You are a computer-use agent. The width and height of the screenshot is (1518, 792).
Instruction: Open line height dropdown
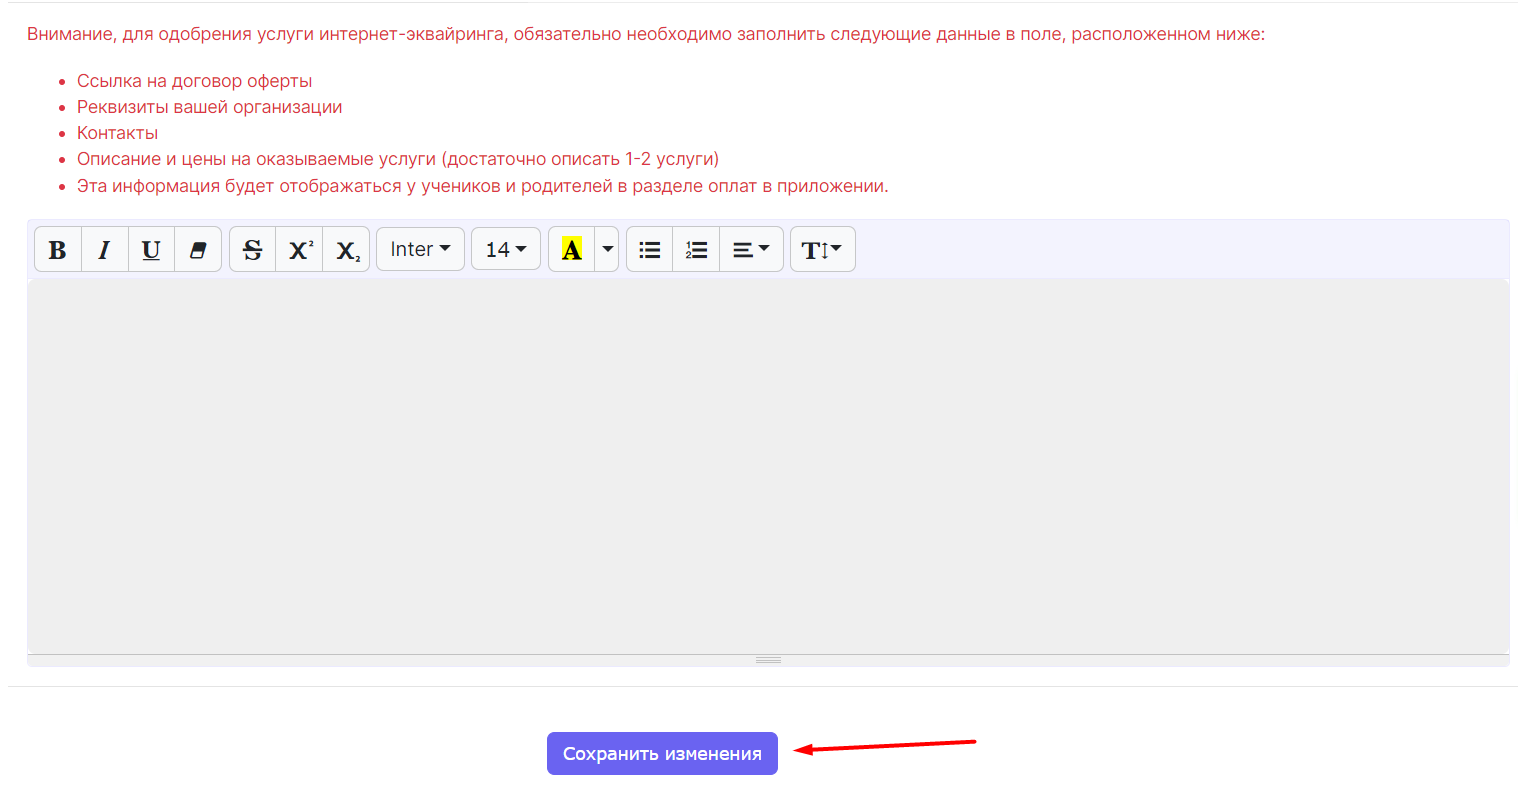click(823, 249)
